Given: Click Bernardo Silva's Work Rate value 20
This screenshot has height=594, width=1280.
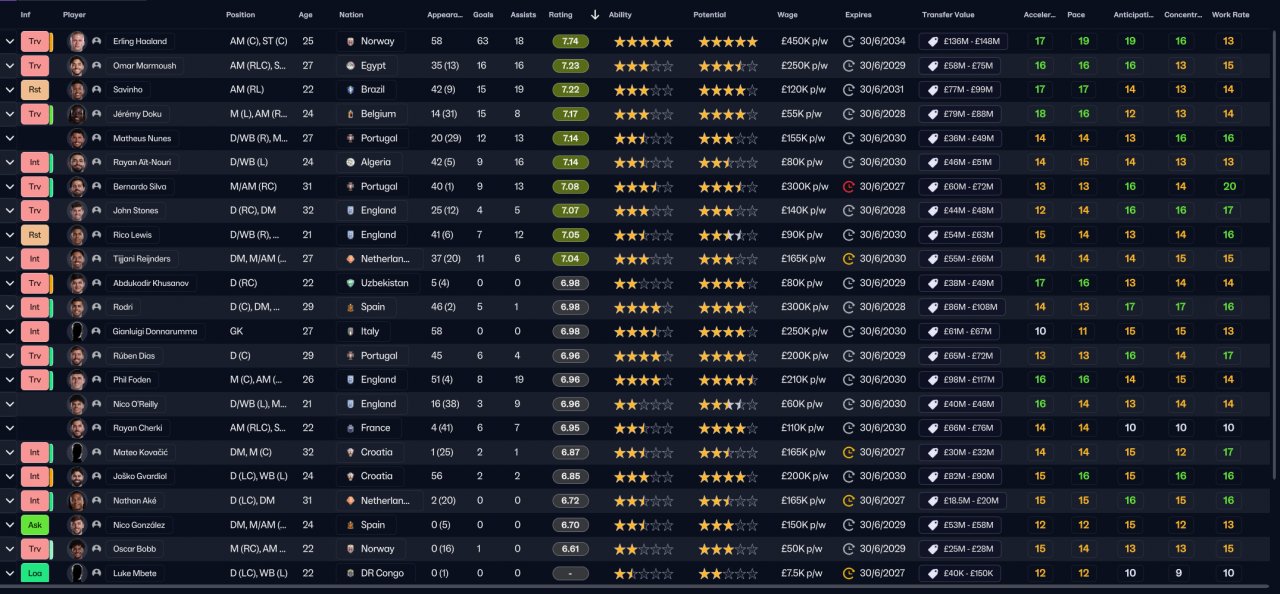Looking at the screenshot, I should pos(1228,187).
